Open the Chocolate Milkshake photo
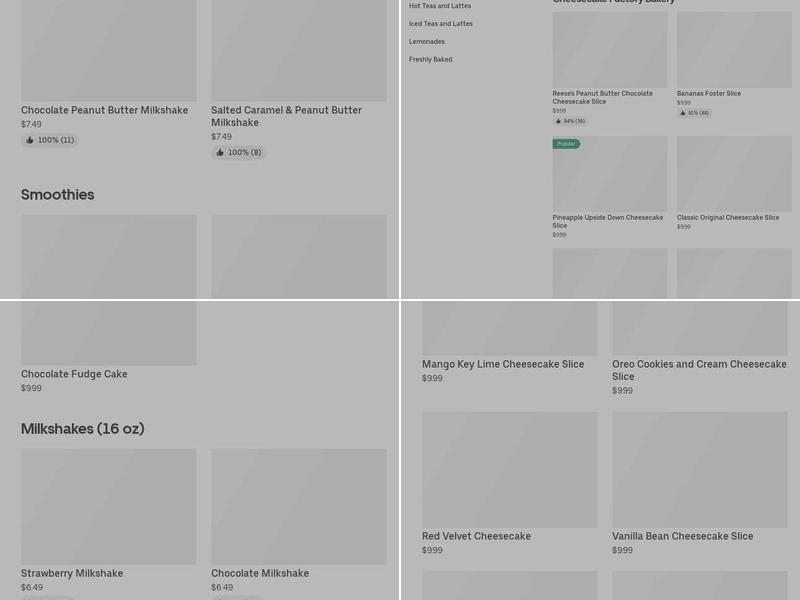 pos(299,507)
